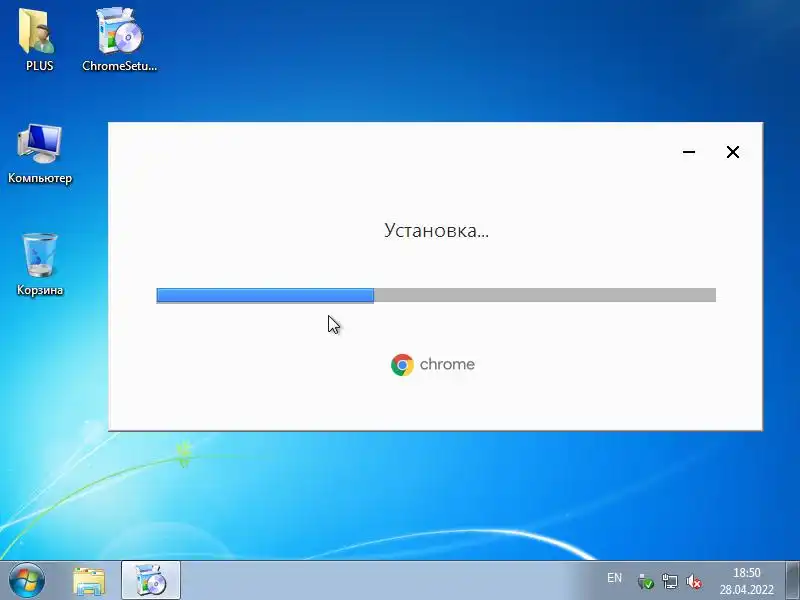Select the Компьютер desktop icon
The height and width of the screenshot is (600, 800).
(x=40, y=153)
